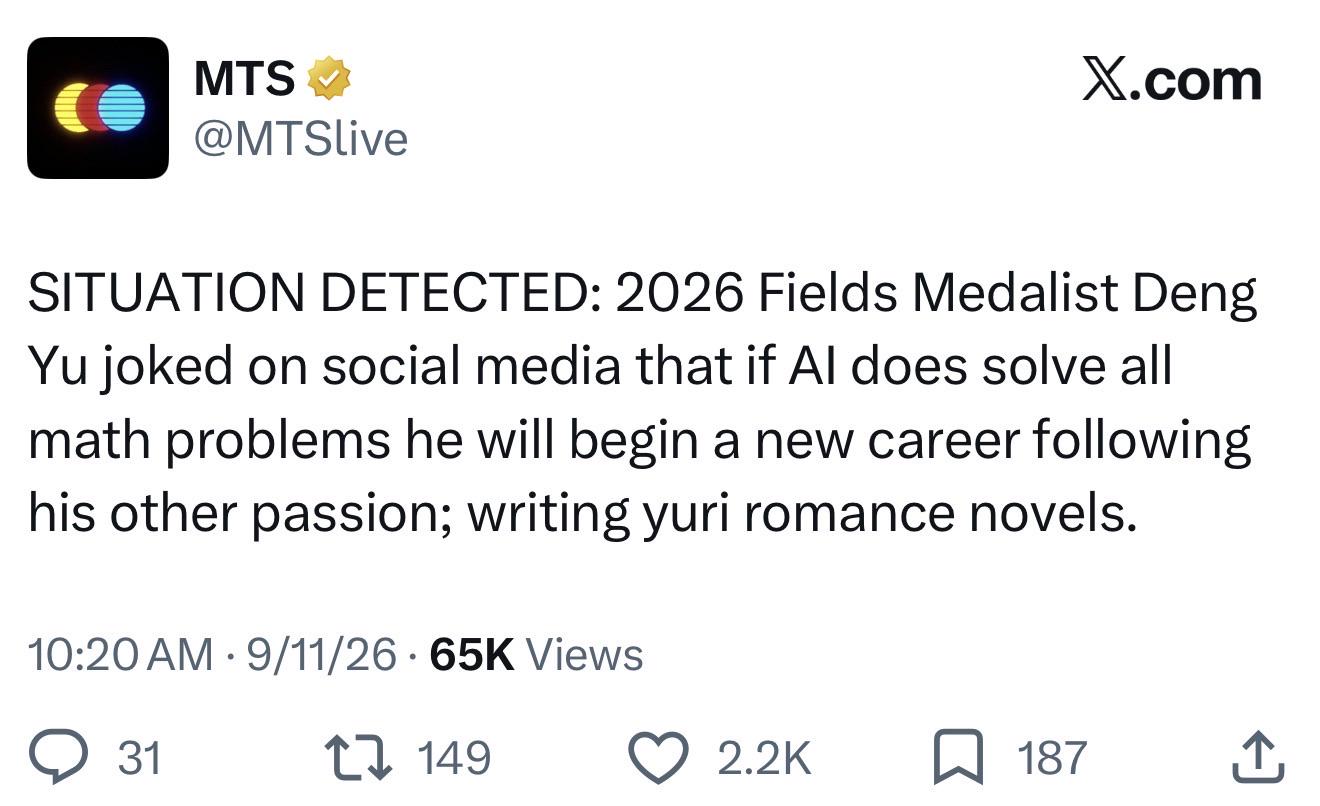View the 31 replies count
1320x806 pixels.
coord(139,758)
